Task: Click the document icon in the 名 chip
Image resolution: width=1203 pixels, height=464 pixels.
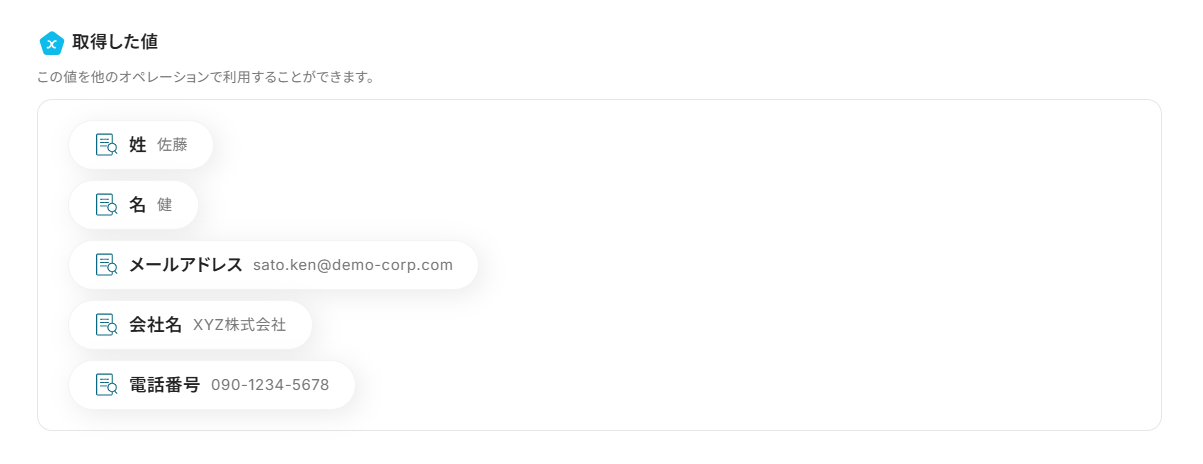Action: pyautogui.click(x=106, y=205)
